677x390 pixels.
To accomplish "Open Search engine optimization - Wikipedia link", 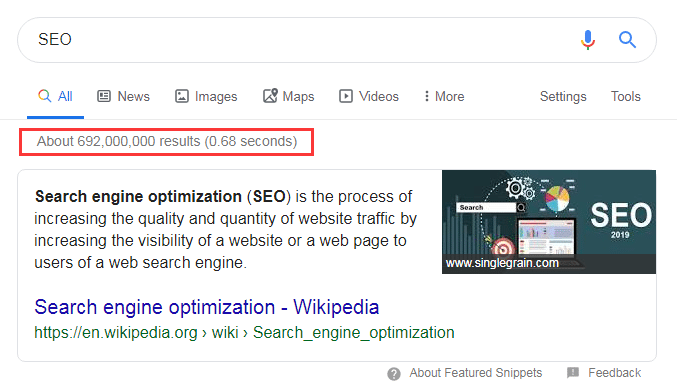I will click(207, 307).
